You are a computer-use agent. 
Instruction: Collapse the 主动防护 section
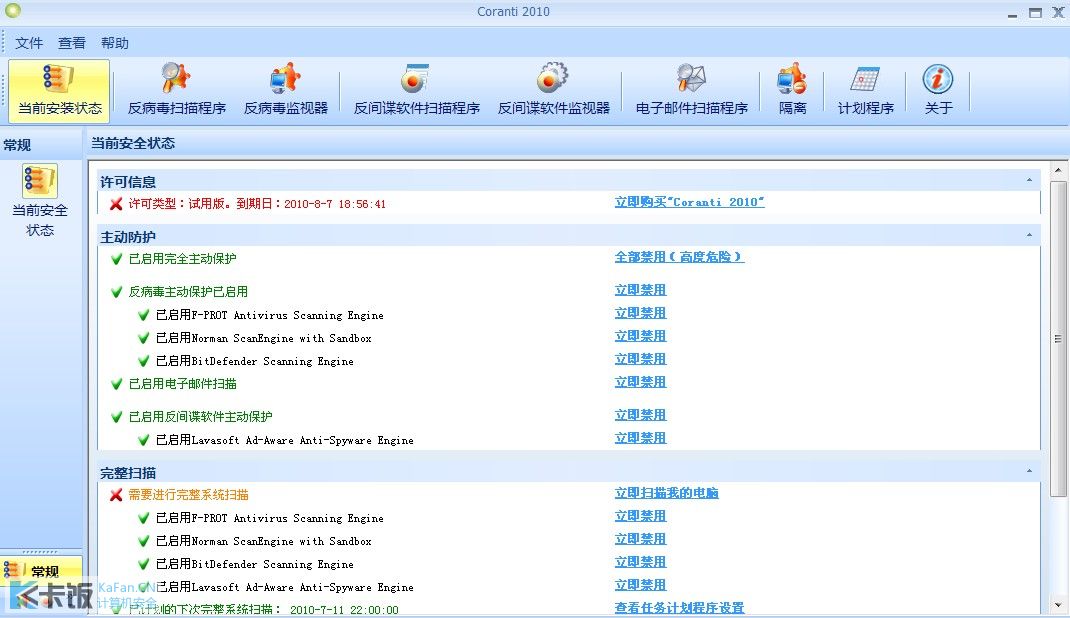coord(1029,235)
